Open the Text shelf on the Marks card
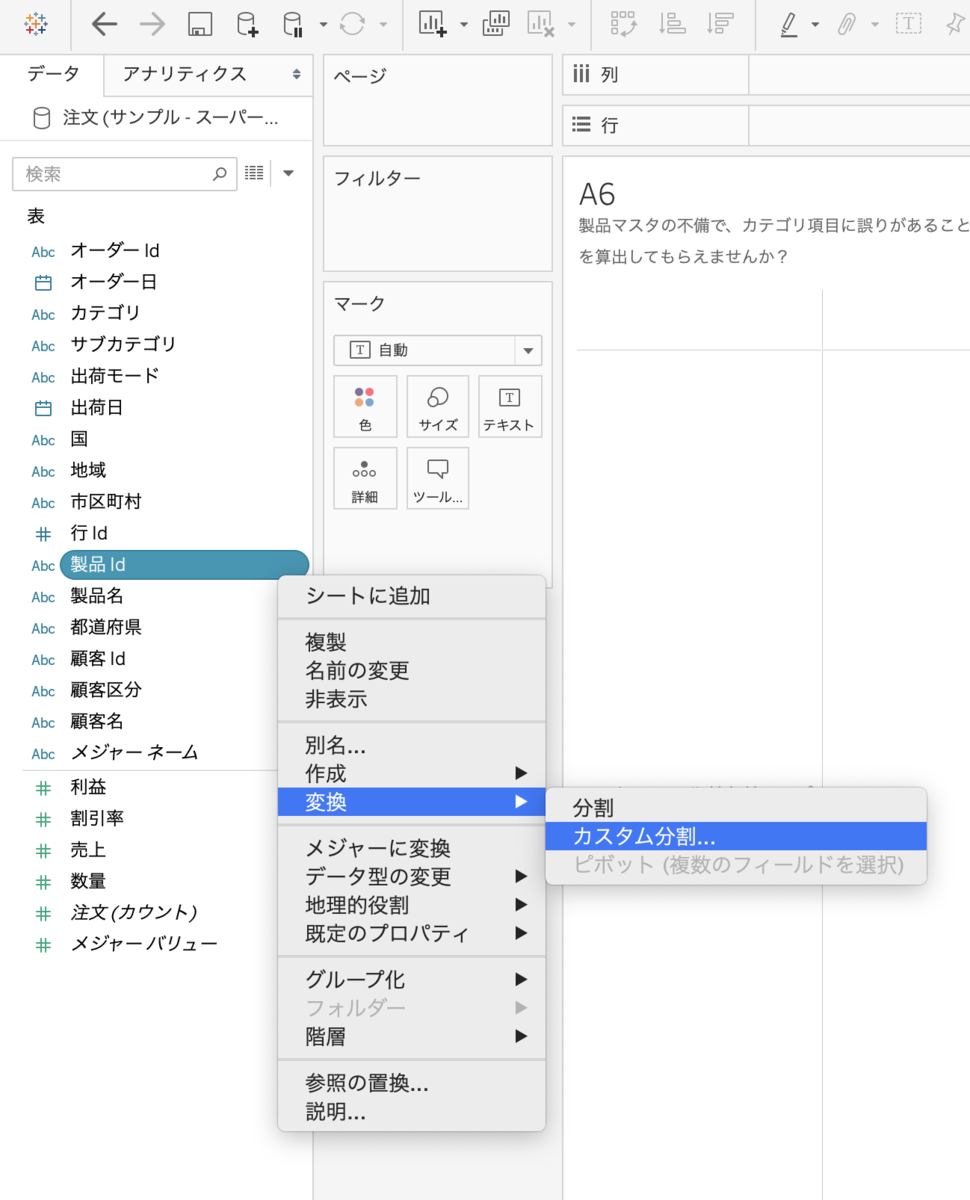 pos(509,406)
